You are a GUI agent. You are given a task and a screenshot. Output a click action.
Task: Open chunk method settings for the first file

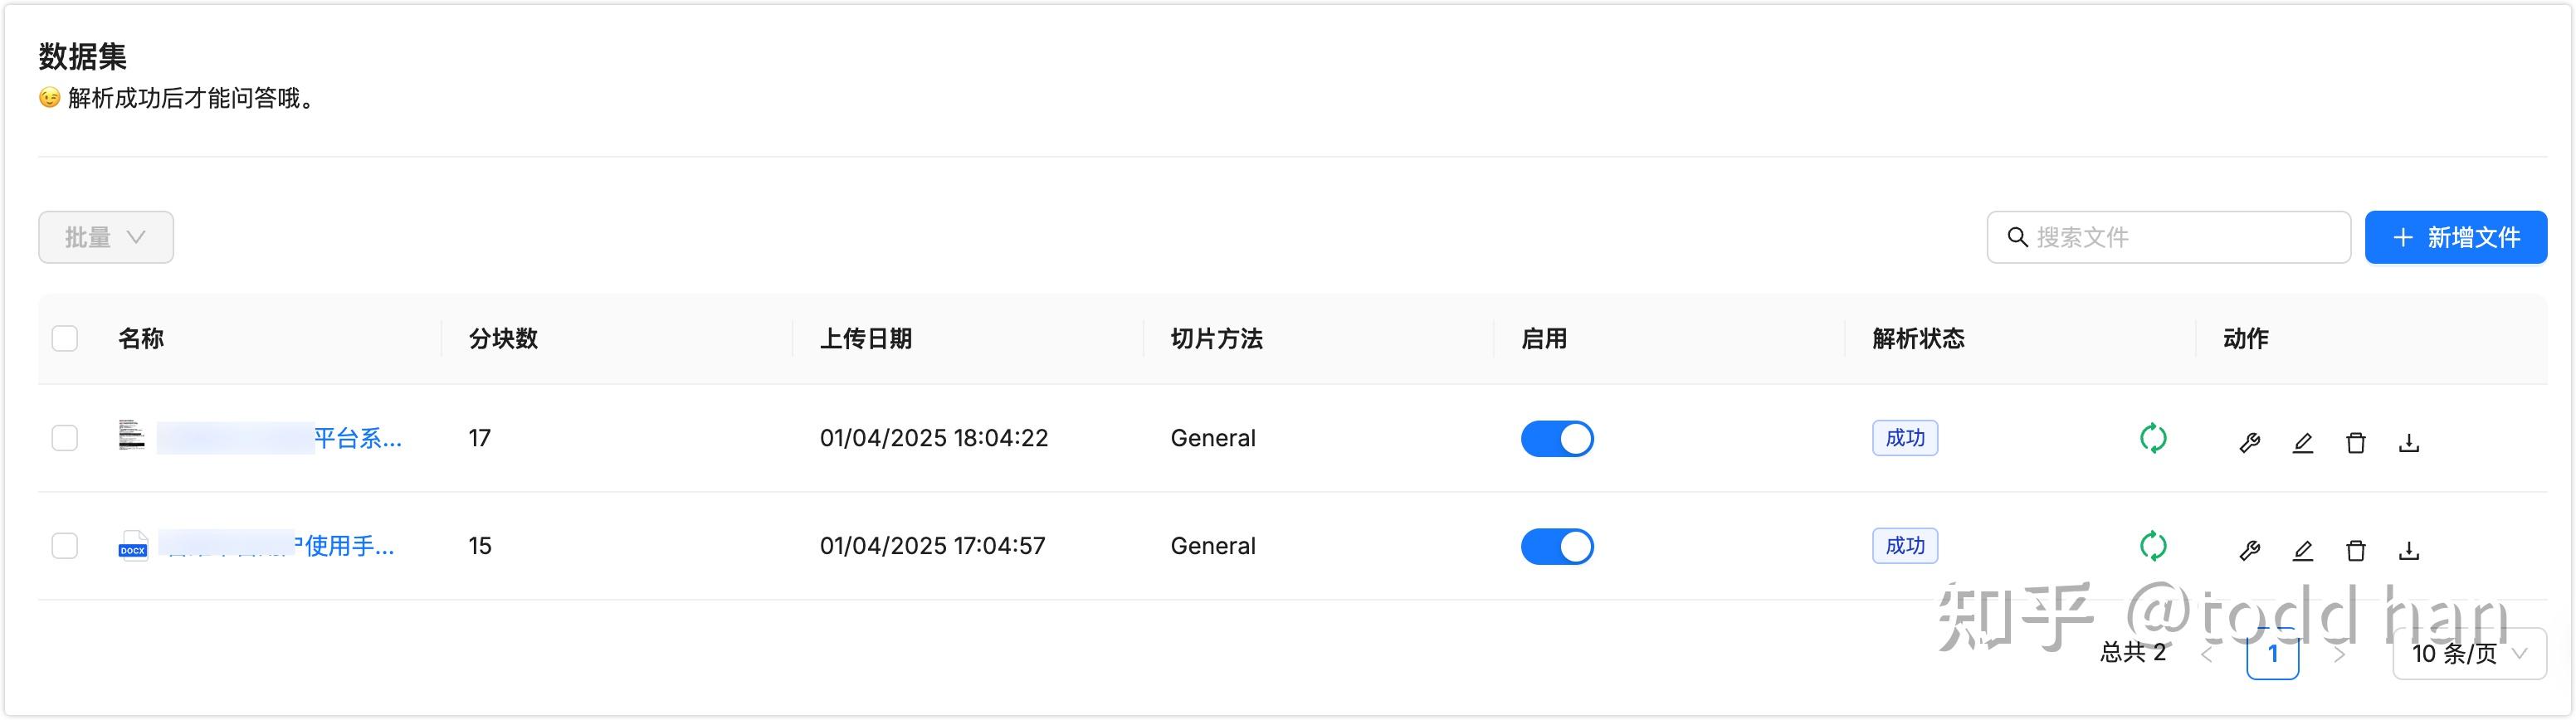click(x=2249, y=442)
